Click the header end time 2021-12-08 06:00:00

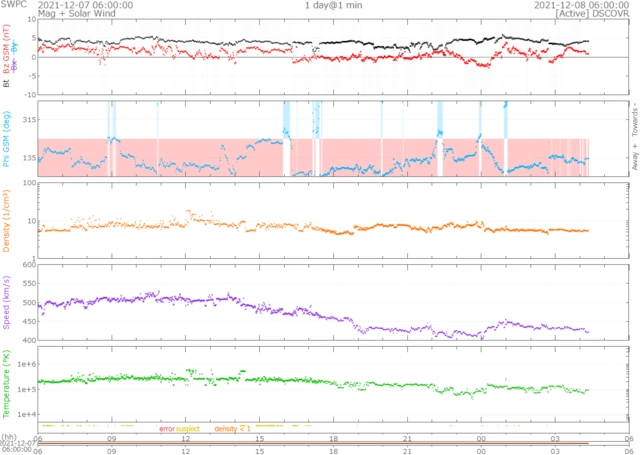tap(582, 5)
